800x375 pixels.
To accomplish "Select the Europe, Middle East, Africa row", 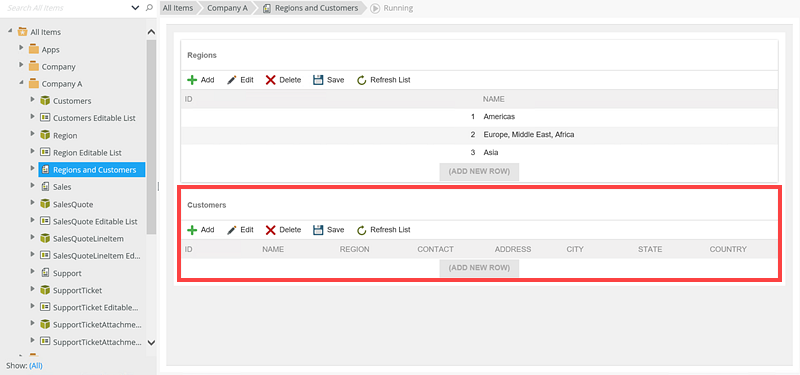I will (x=480, y=135).
